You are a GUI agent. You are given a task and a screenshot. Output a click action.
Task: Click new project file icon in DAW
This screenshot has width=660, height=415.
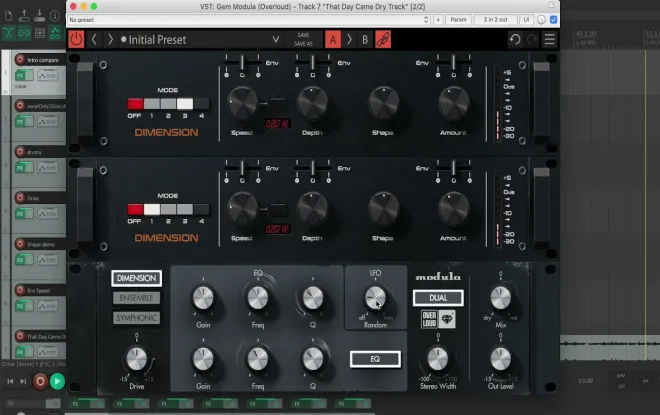coord(8,16)
